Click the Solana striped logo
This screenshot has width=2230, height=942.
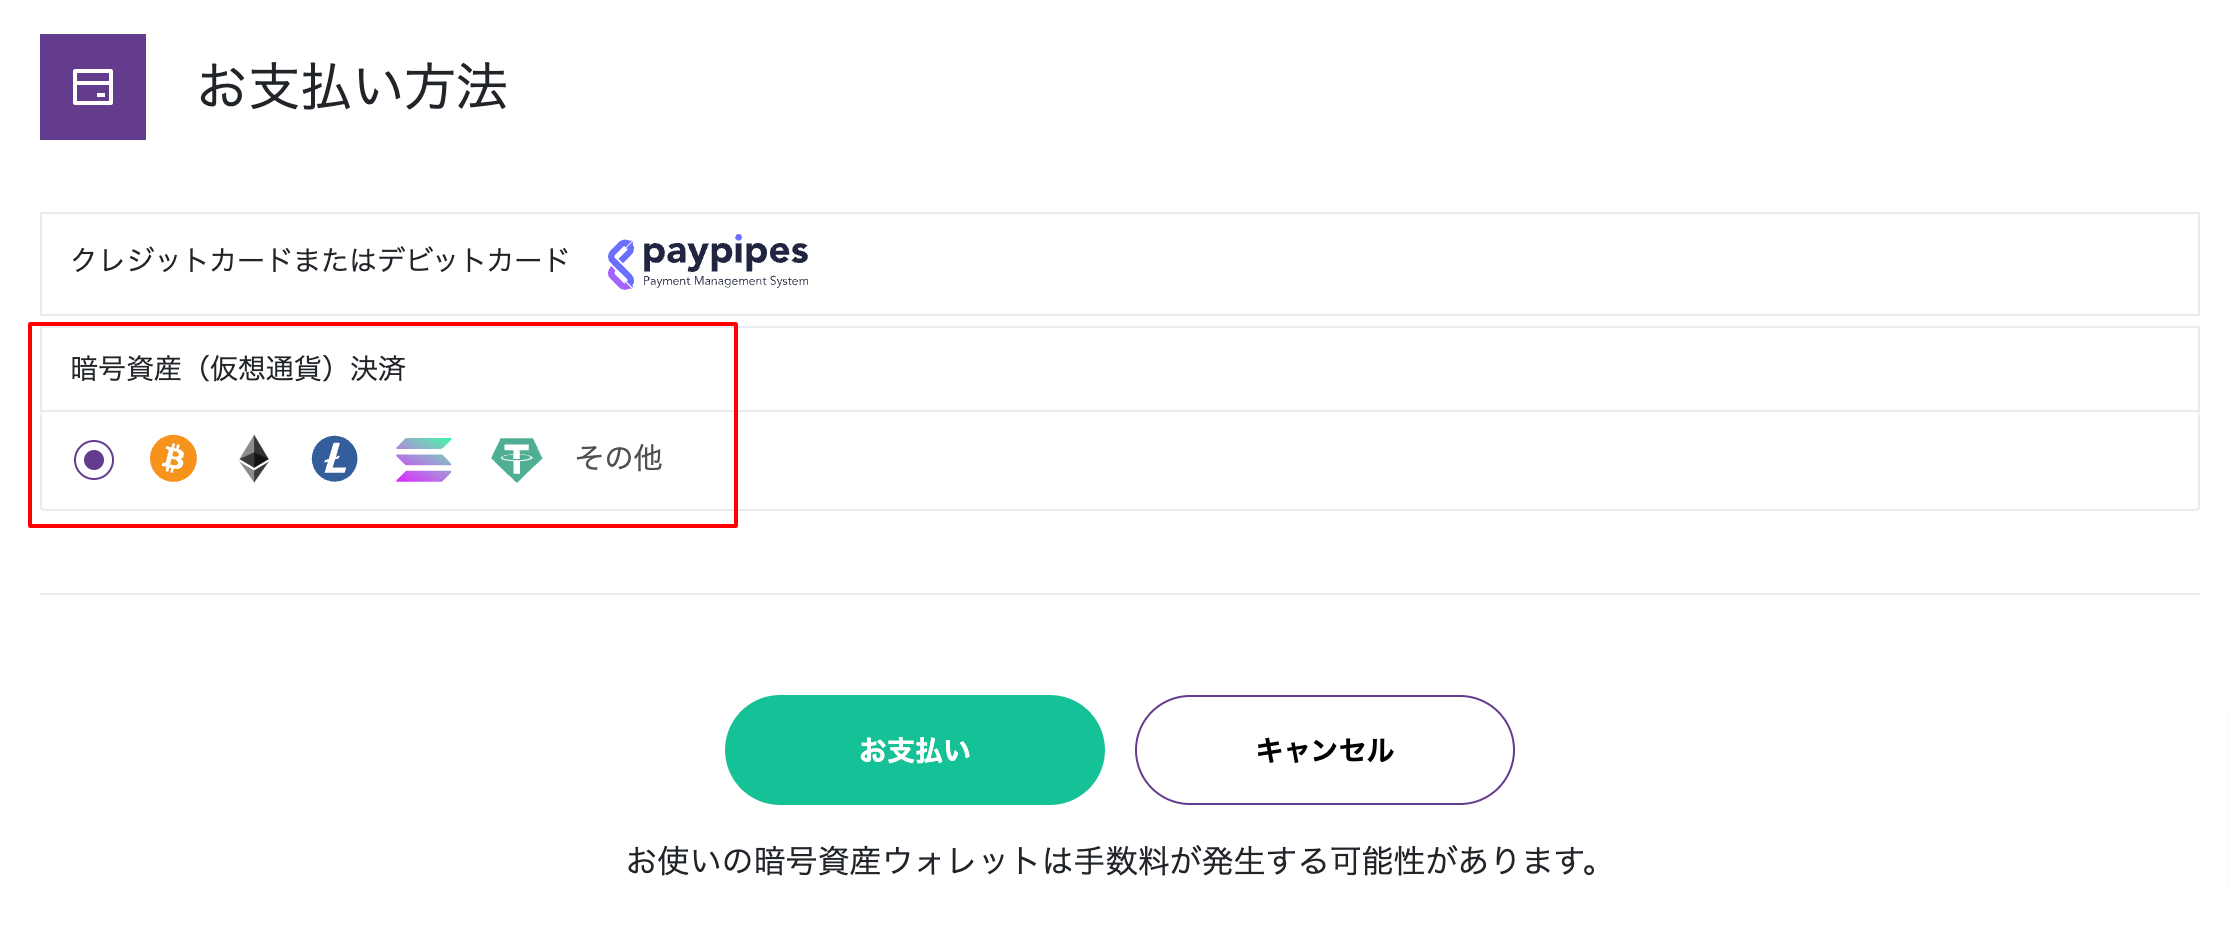[x=424, y=460]
